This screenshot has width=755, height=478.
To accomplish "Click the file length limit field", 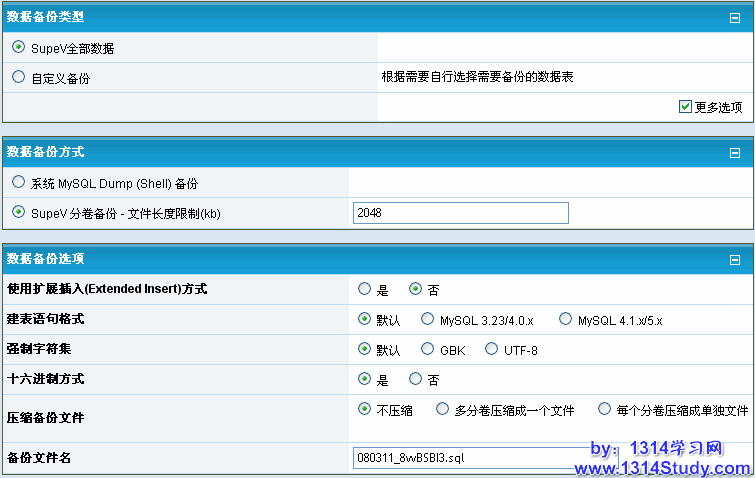I will 460,213.
